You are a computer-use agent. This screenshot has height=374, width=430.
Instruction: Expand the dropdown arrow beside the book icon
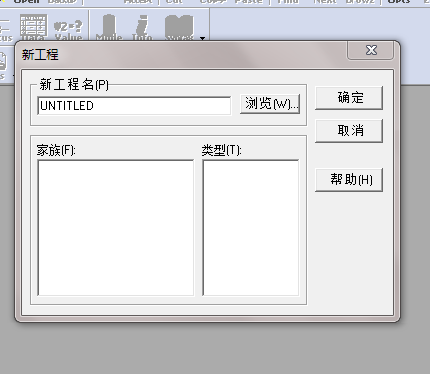(202, 38)
